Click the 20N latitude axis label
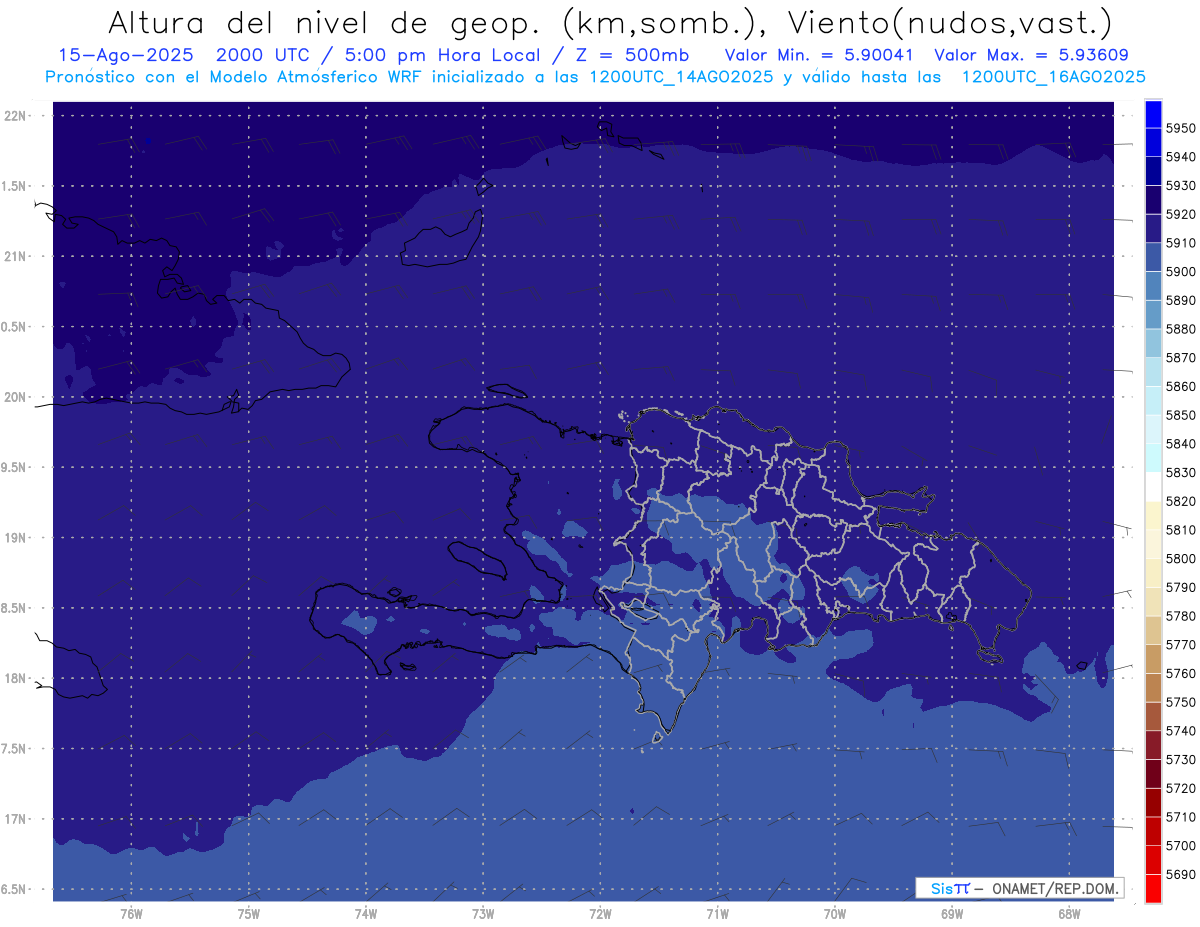The image size is (1200, 927). pos(17,397)
